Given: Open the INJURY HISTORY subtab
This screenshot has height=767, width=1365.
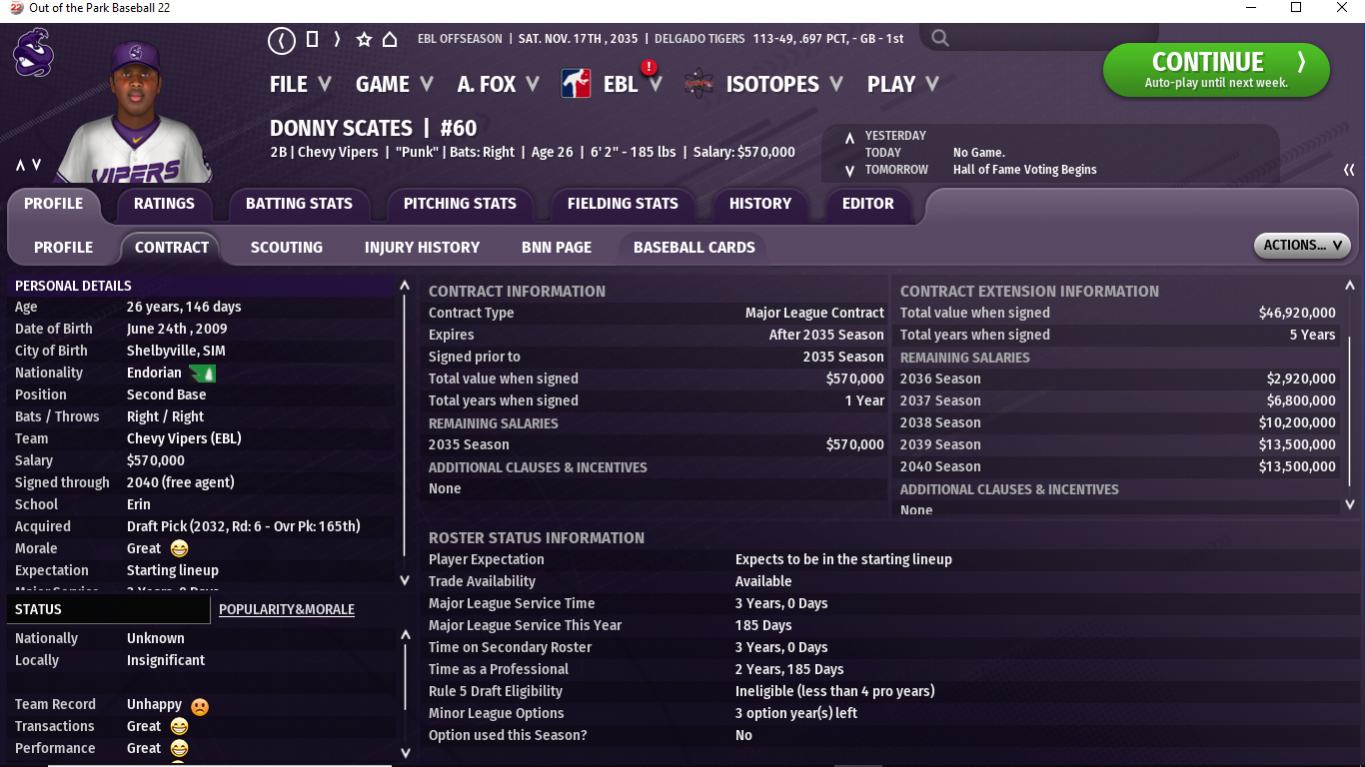Looking at the screenshot, I should pyautogui.click(x=422, y=247).
